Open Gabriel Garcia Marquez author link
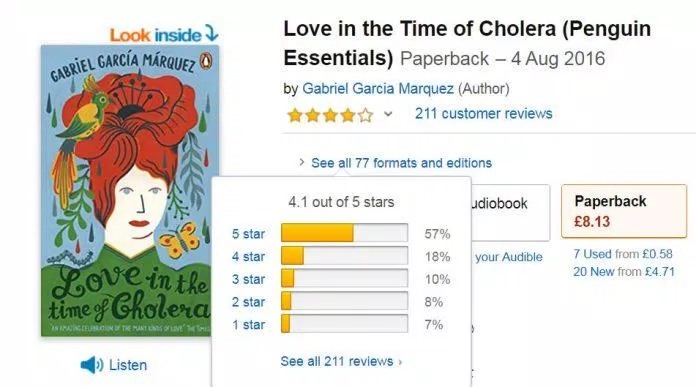Viewport: 696px width, 387px height. point(378,88)
